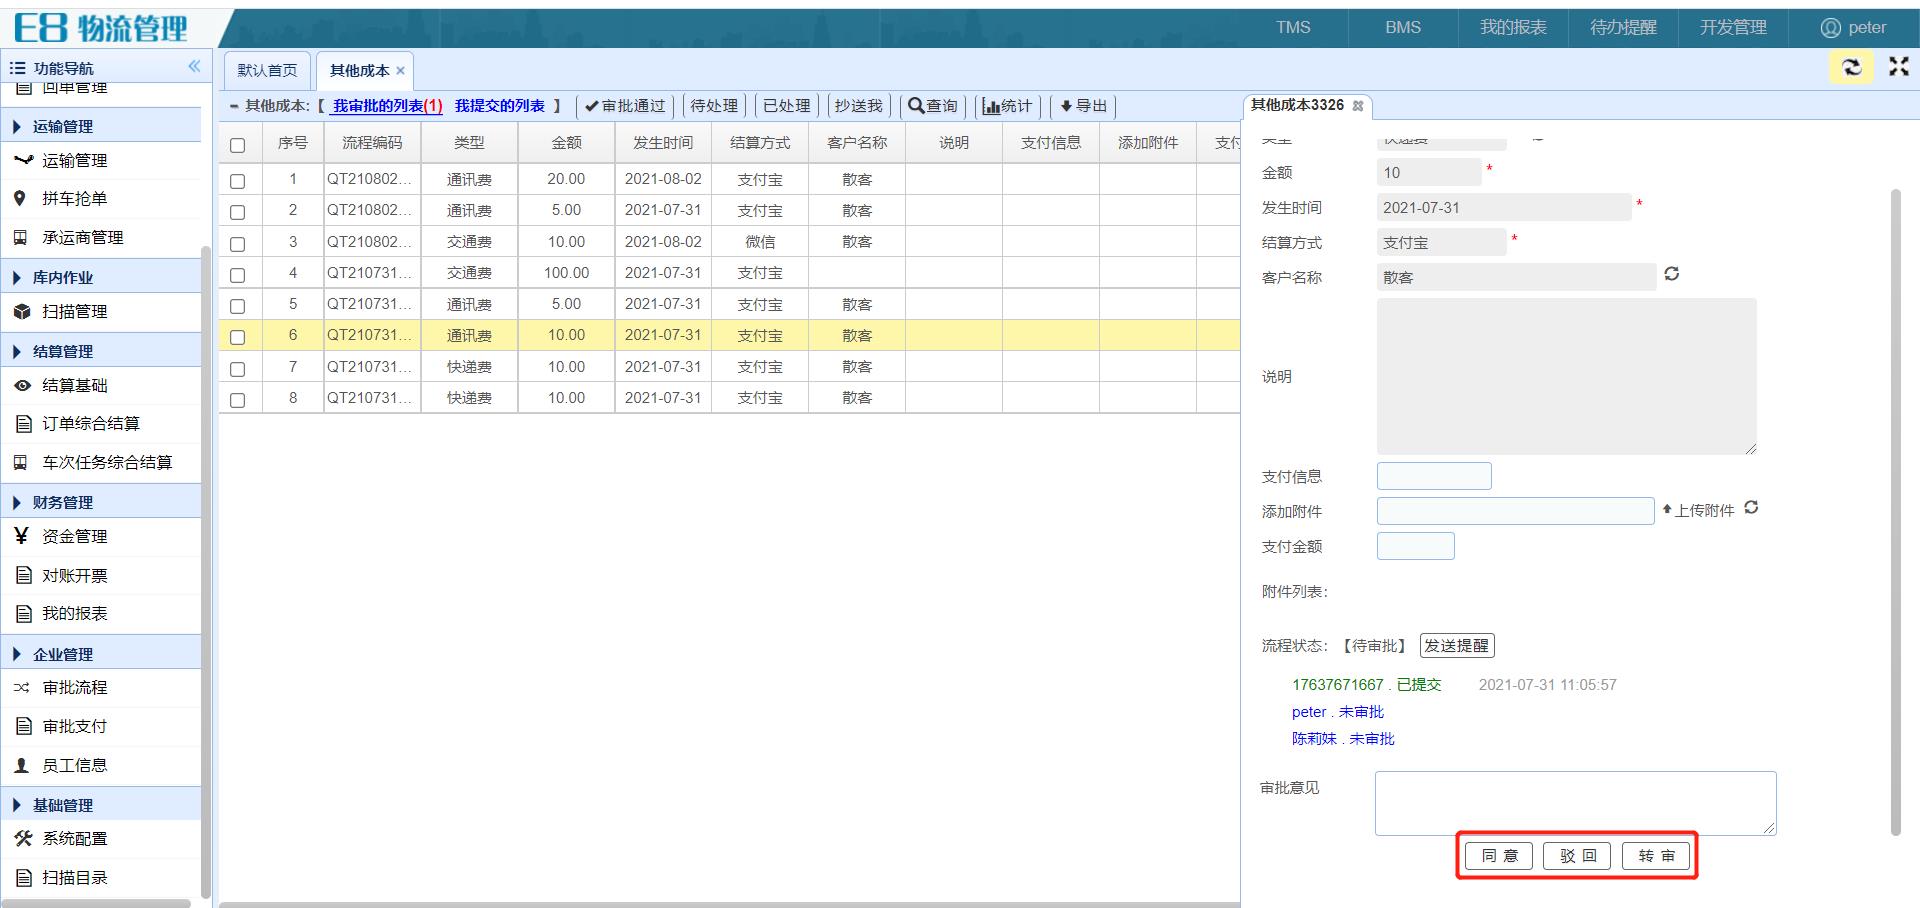Refresh the 客户名称 field with its reload icon
Image resolution: width=1920 pixels, height=908 pixels.
tap(1671, 274)
